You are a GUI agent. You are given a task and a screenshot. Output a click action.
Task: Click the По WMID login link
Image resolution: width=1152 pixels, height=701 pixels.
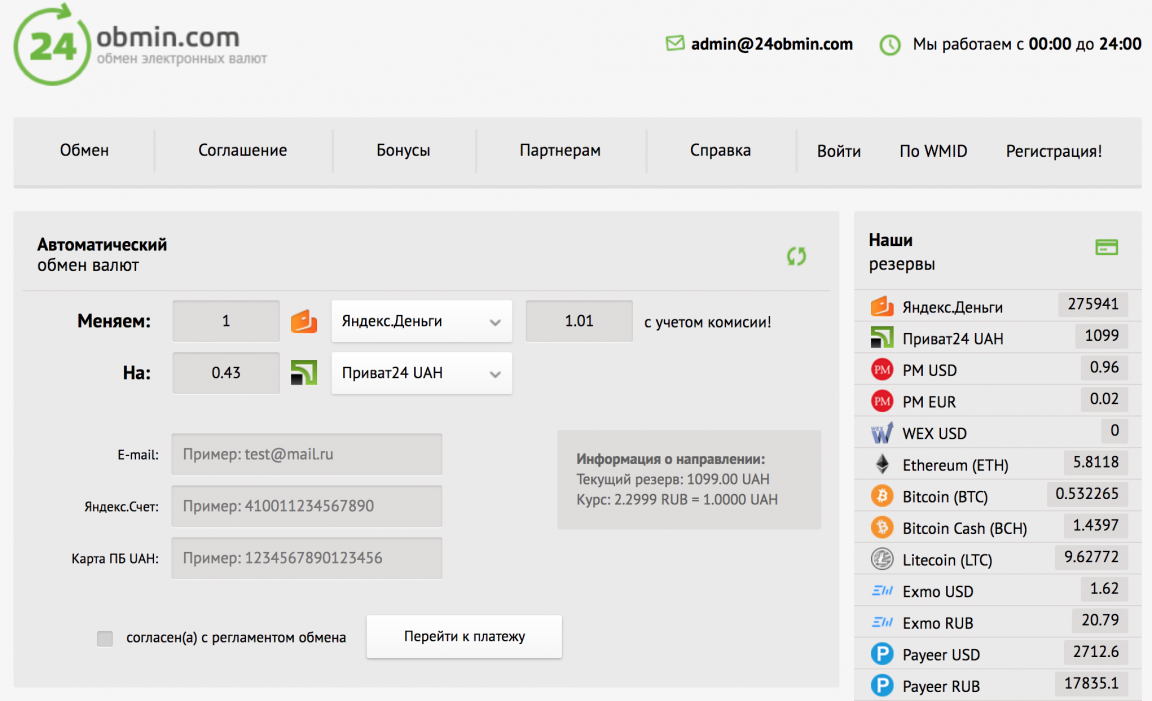pos(933,151)
